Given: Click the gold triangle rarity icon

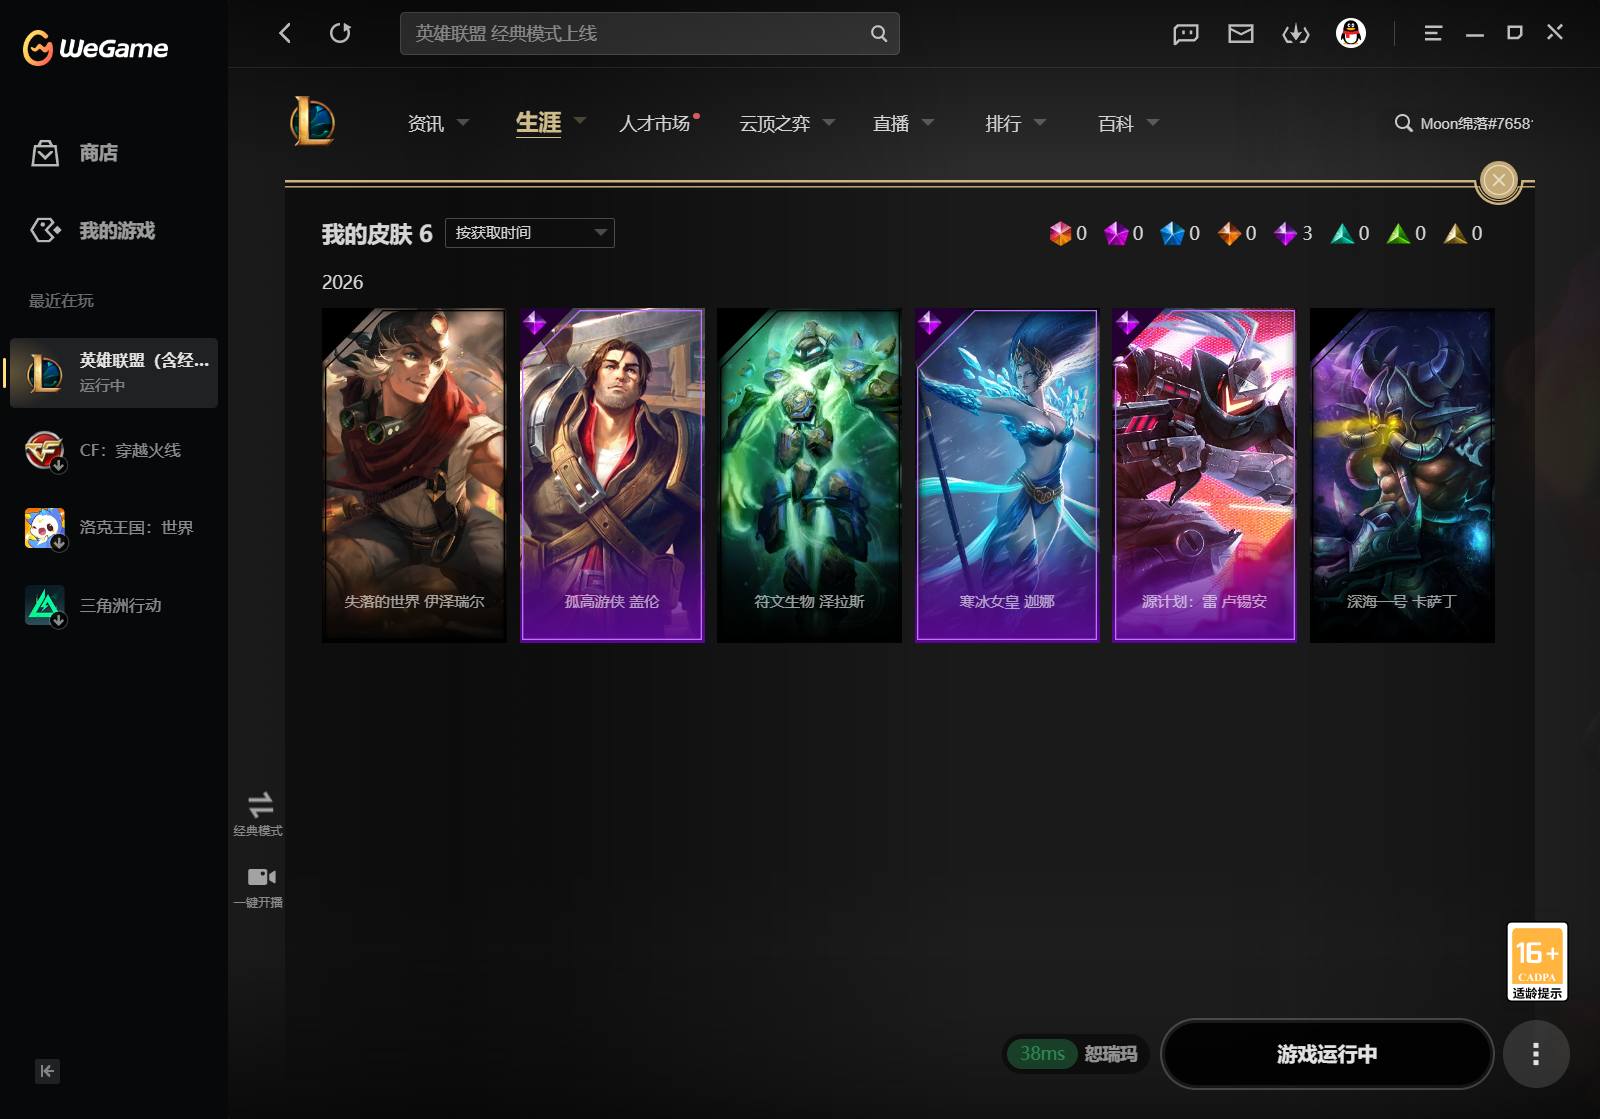Looking at the screenshot, I should pyautogui.click(x=1455, y=233).
